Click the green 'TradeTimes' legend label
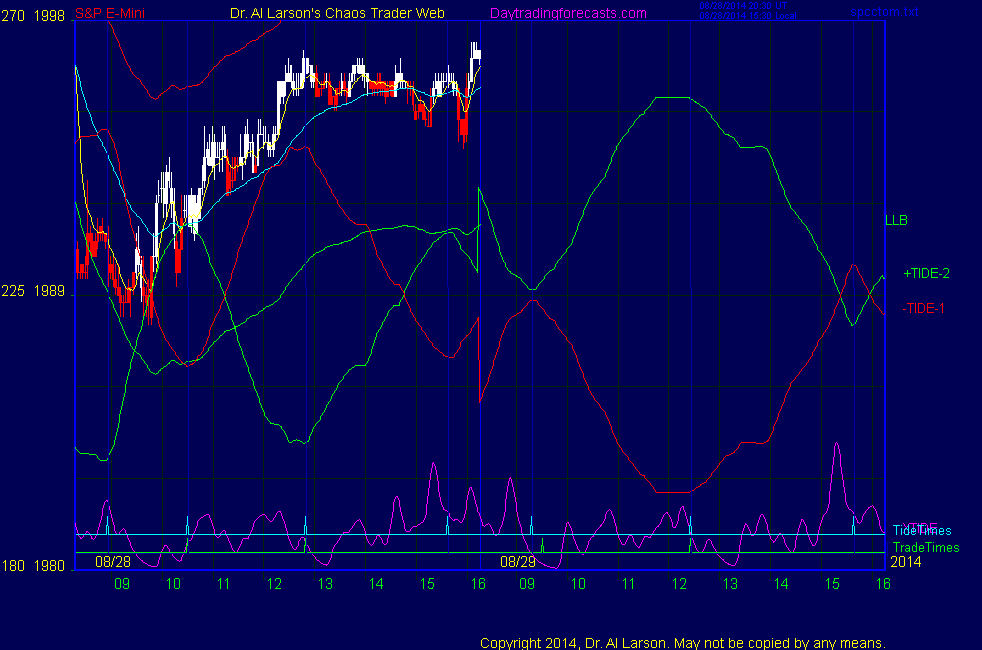 pos(926,547)
